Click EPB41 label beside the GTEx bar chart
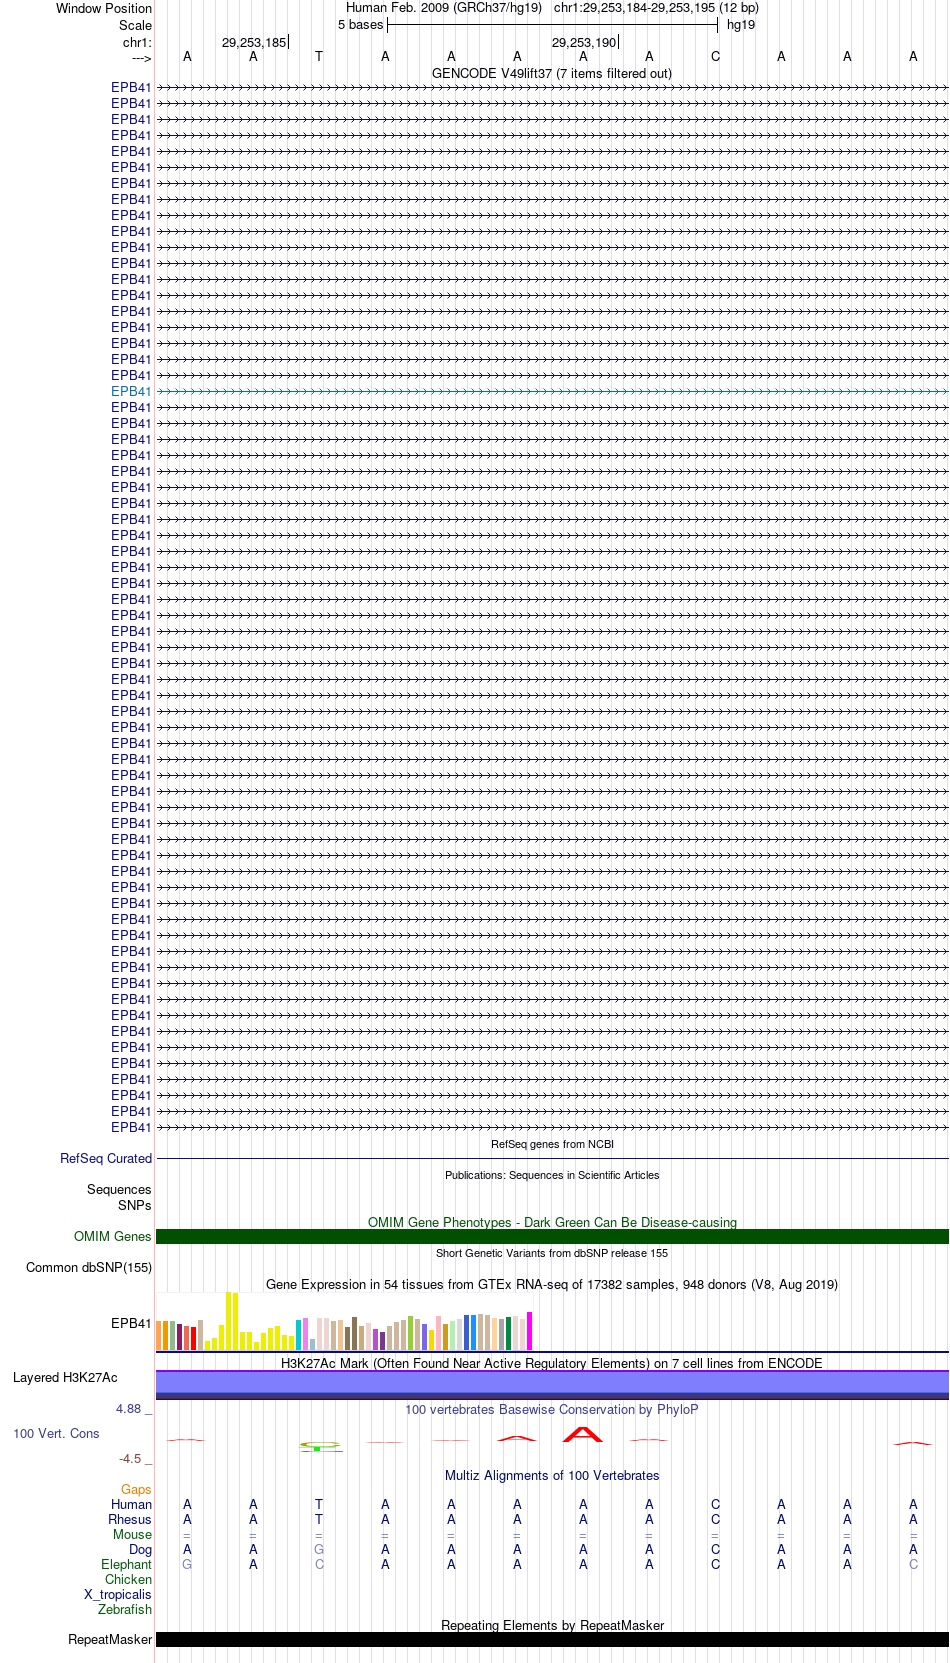The image size is (950, 1663). (x=131, y=1323)
